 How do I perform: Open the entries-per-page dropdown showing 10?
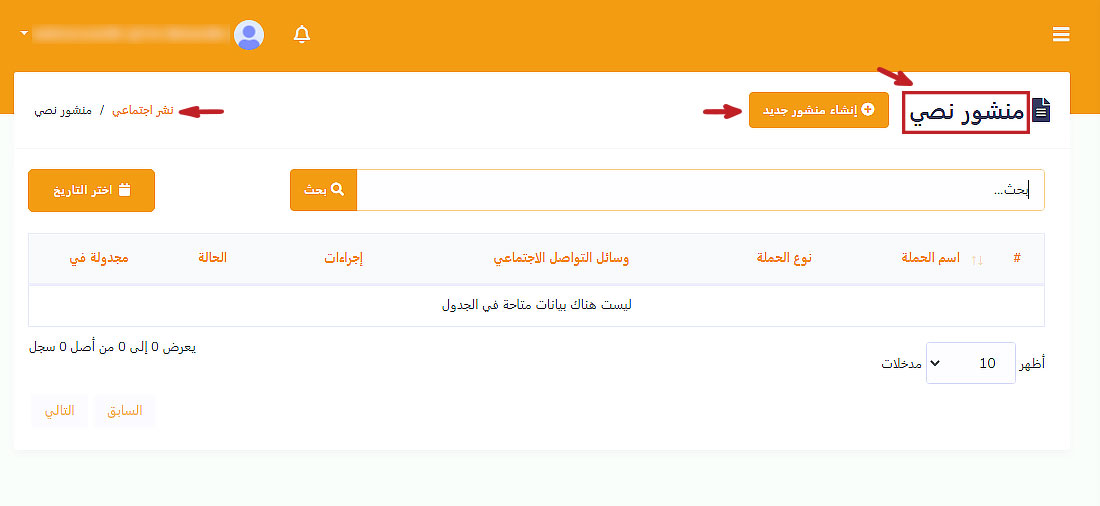(x=970, y=363)
